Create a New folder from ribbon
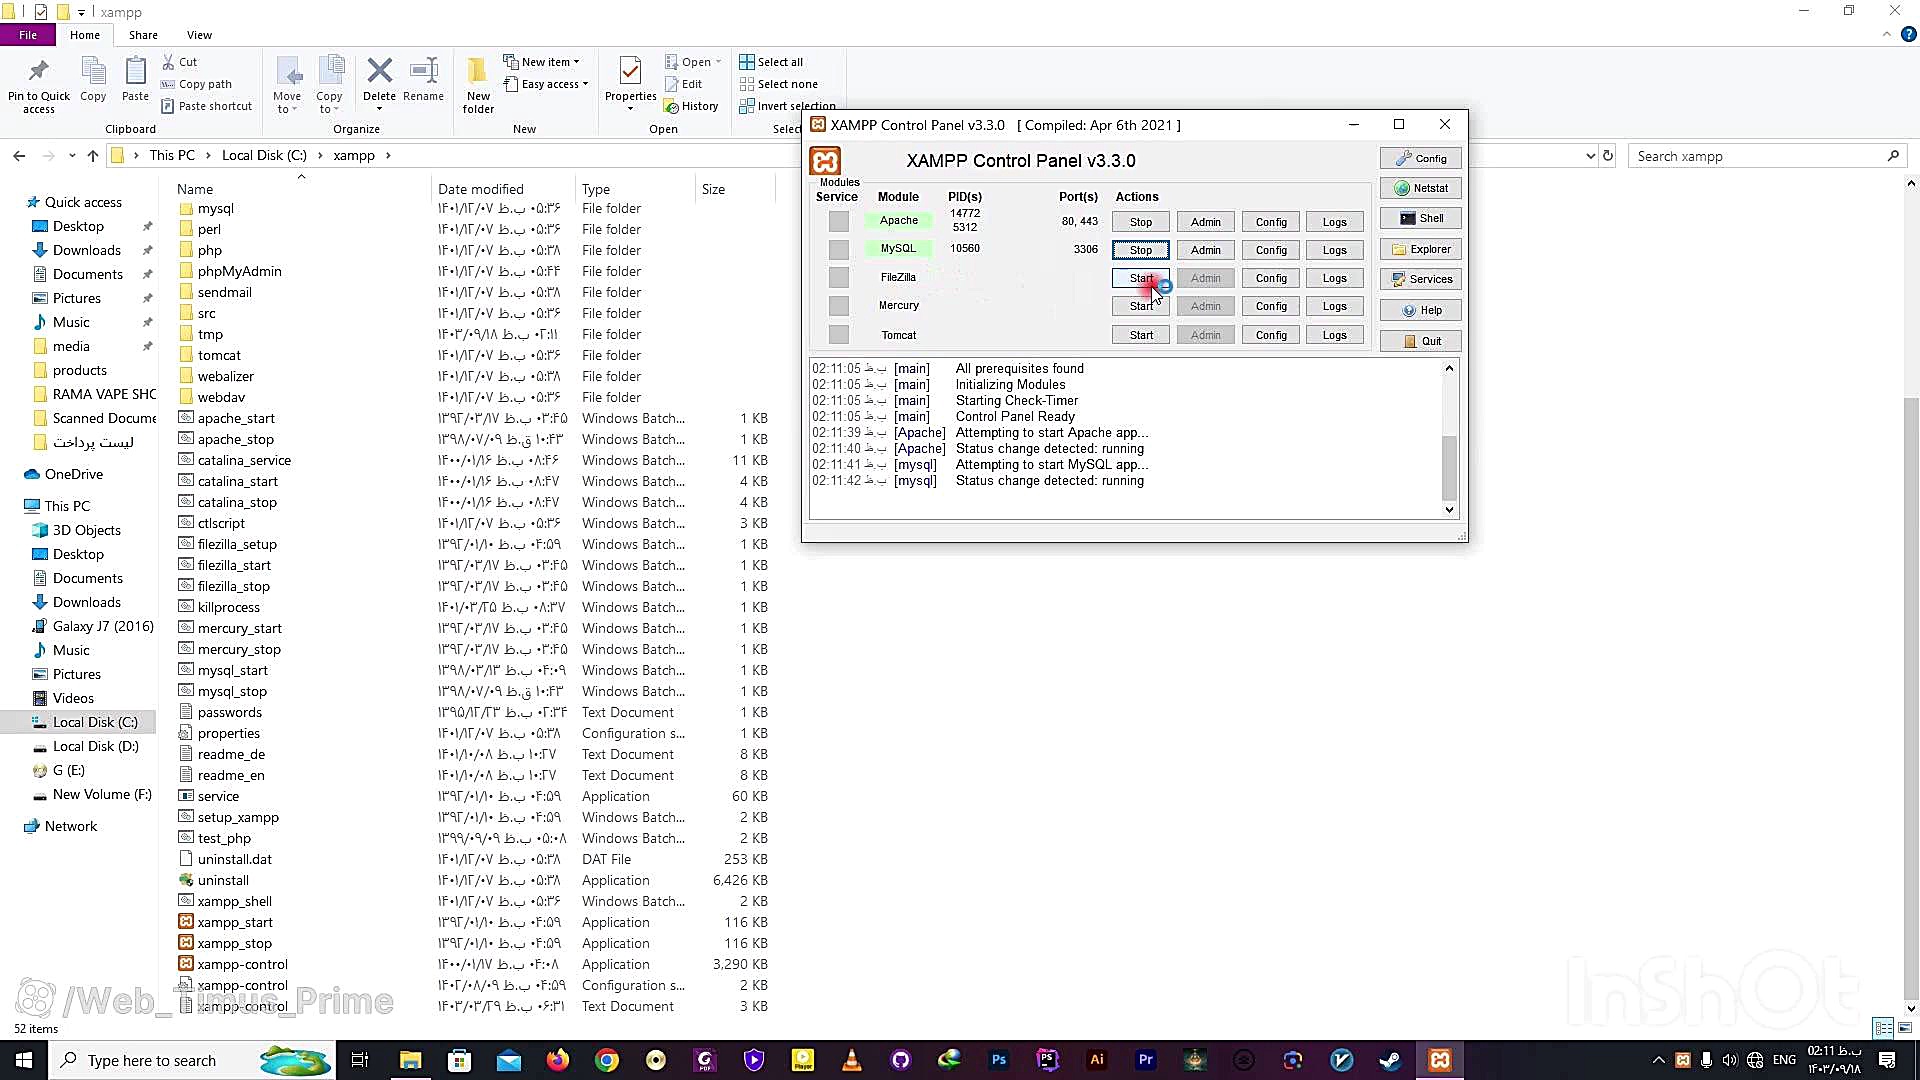The image size is (1920, 1080). point(478,86)
